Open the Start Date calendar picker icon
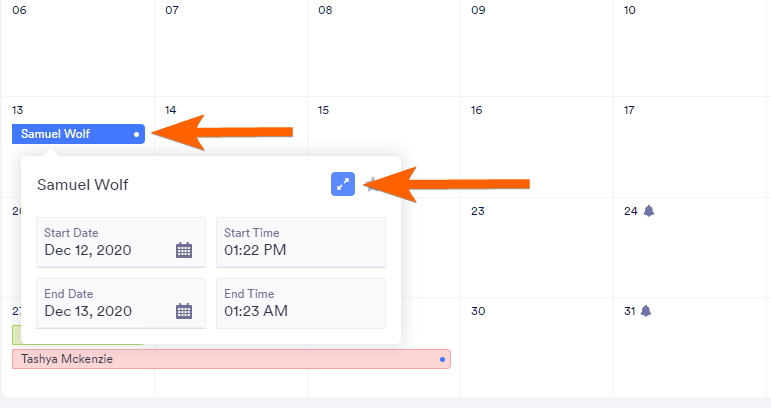The image size is (771, 408). [184, 250]
